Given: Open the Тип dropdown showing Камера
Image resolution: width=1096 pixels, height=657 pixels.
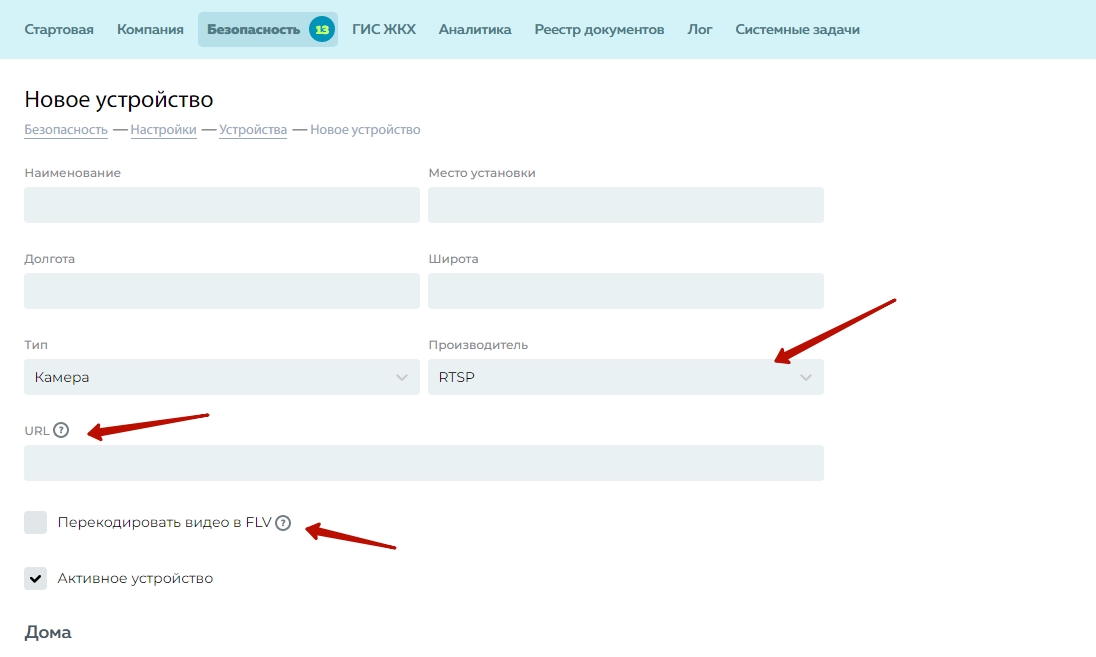Looking at the screenshot, I should [221, 377].
